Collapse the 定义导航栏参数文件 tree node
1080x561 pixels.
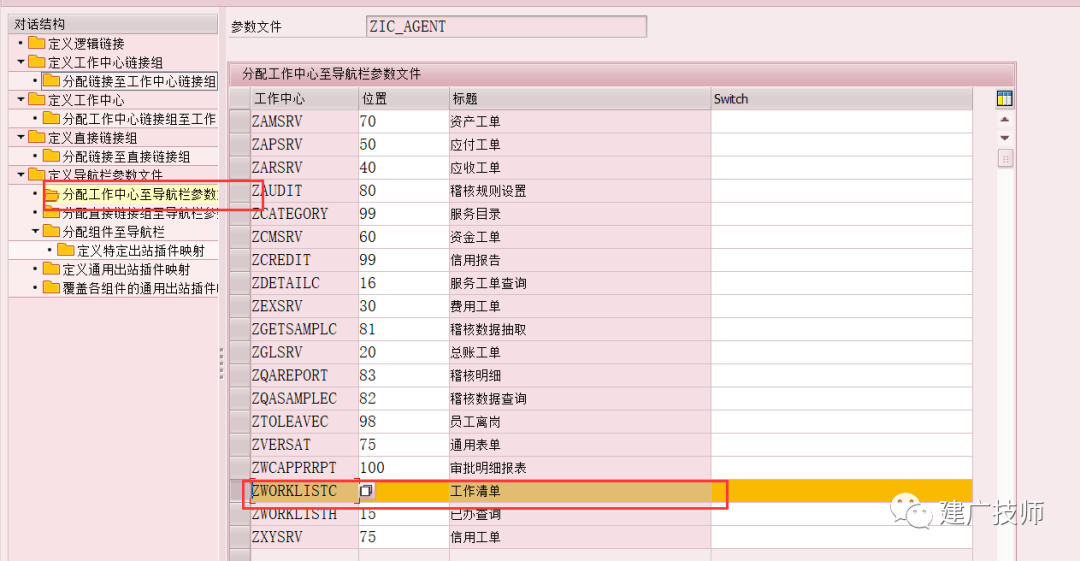(21, 175)
